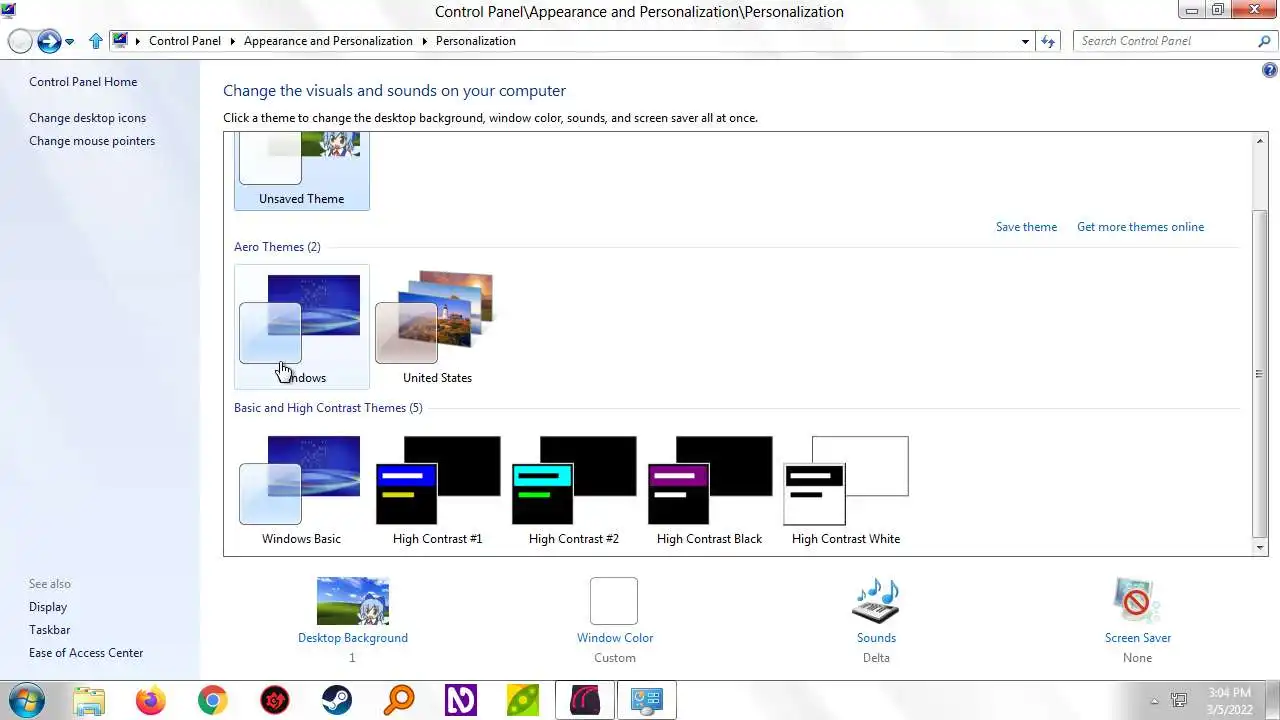
Task: Open Ease of Access Center link
Action: 86,653
